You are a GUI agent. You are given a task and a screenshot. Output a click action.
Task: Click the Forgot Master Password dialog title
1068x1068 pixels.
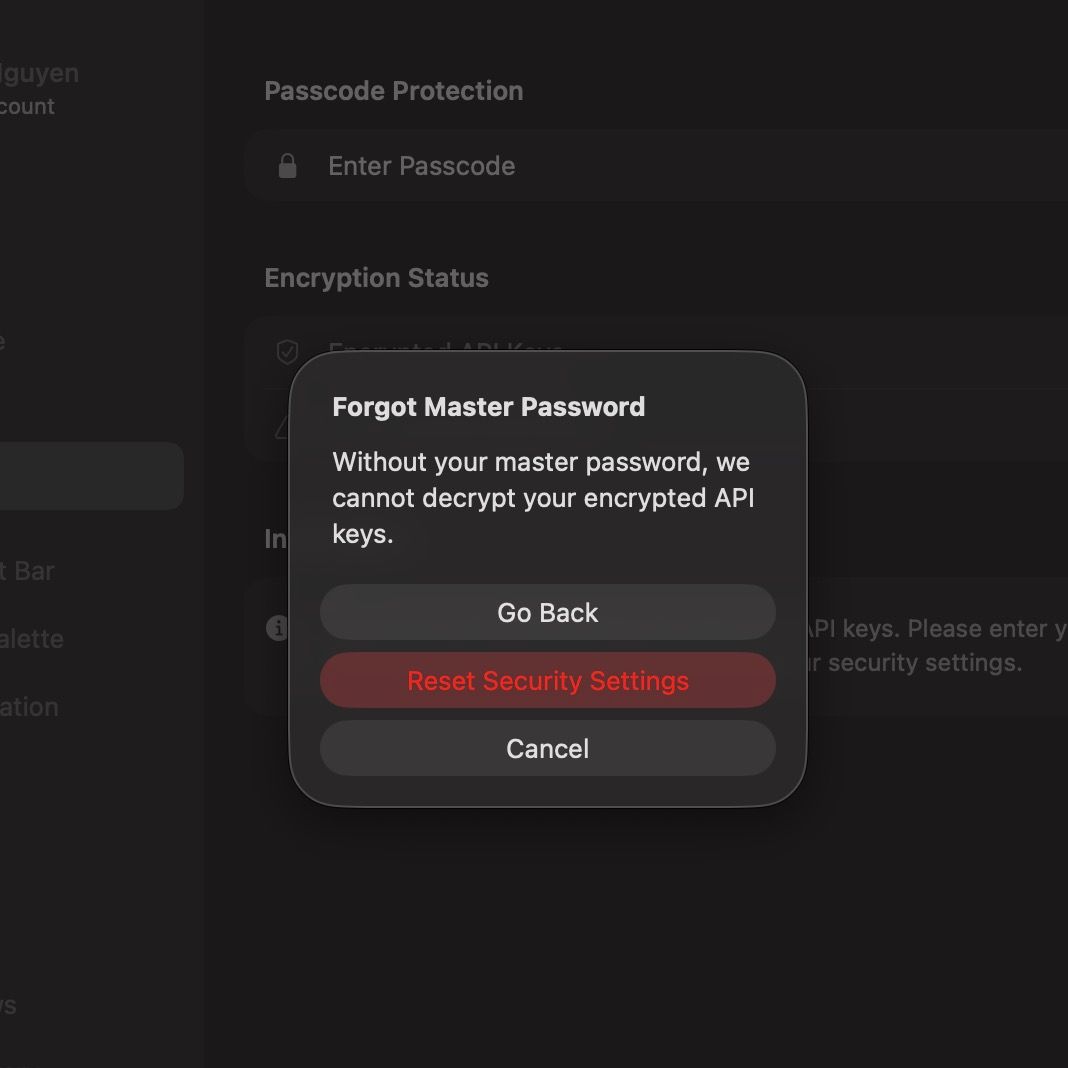click(488, 407)
